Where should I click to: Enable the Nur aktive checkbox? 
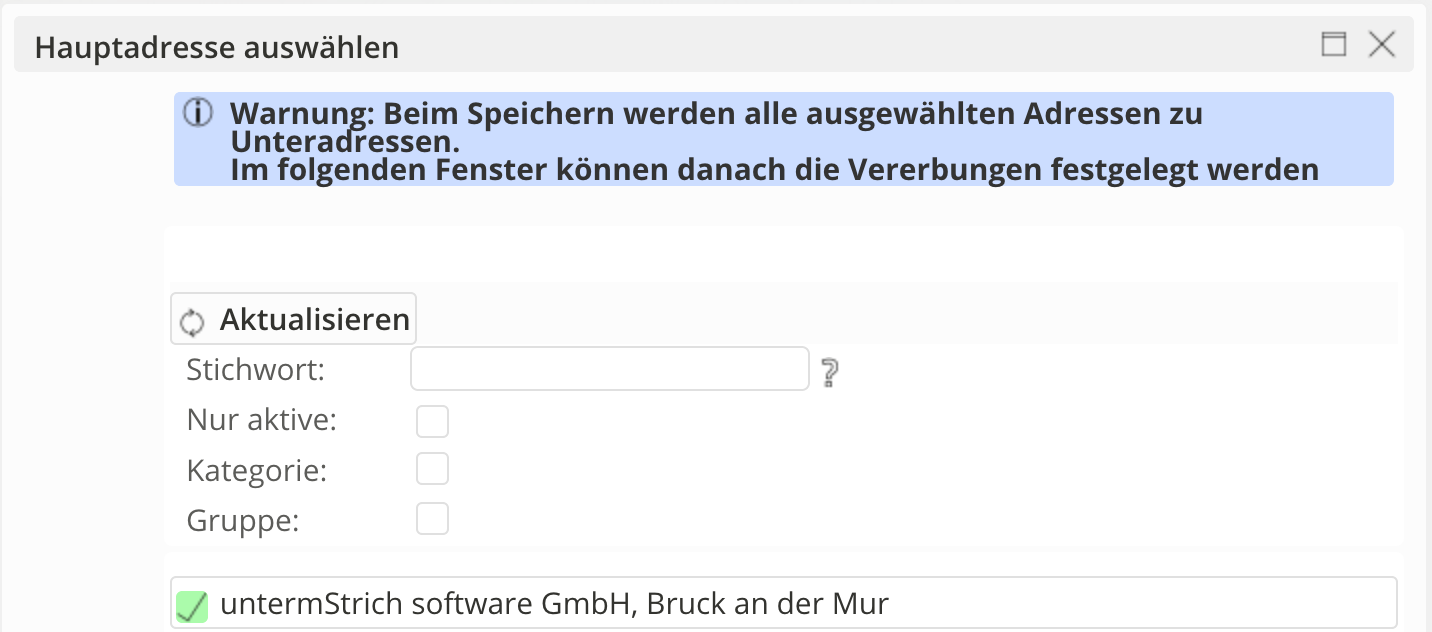click(x=433, y=422)
